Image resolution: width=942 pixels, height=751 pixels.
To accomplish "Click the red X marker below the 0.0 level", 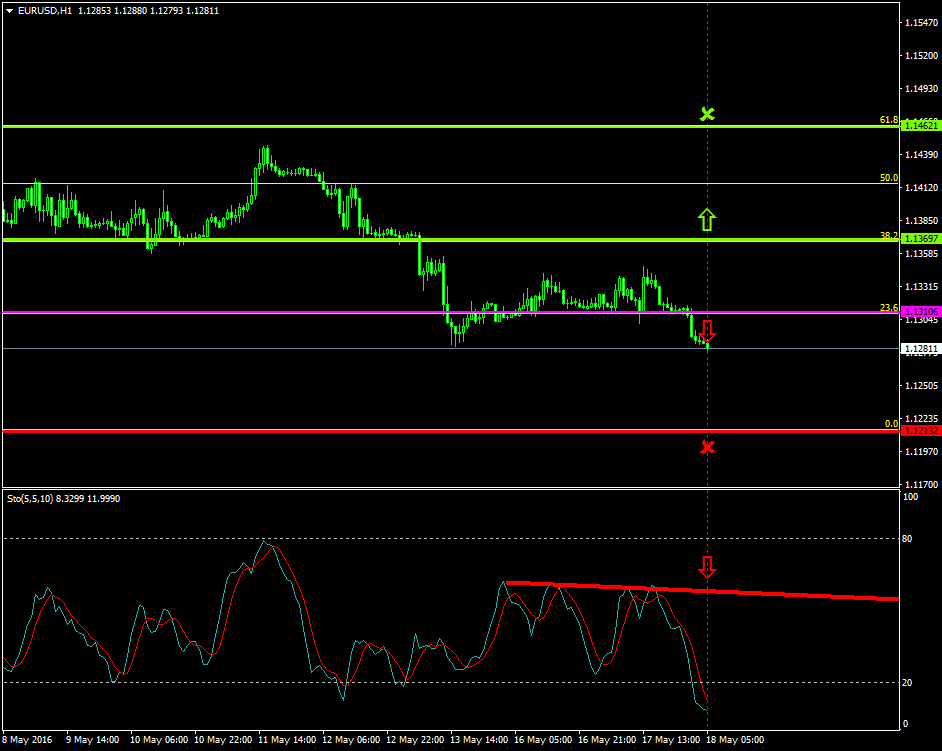I will click(x=708, y=447).
